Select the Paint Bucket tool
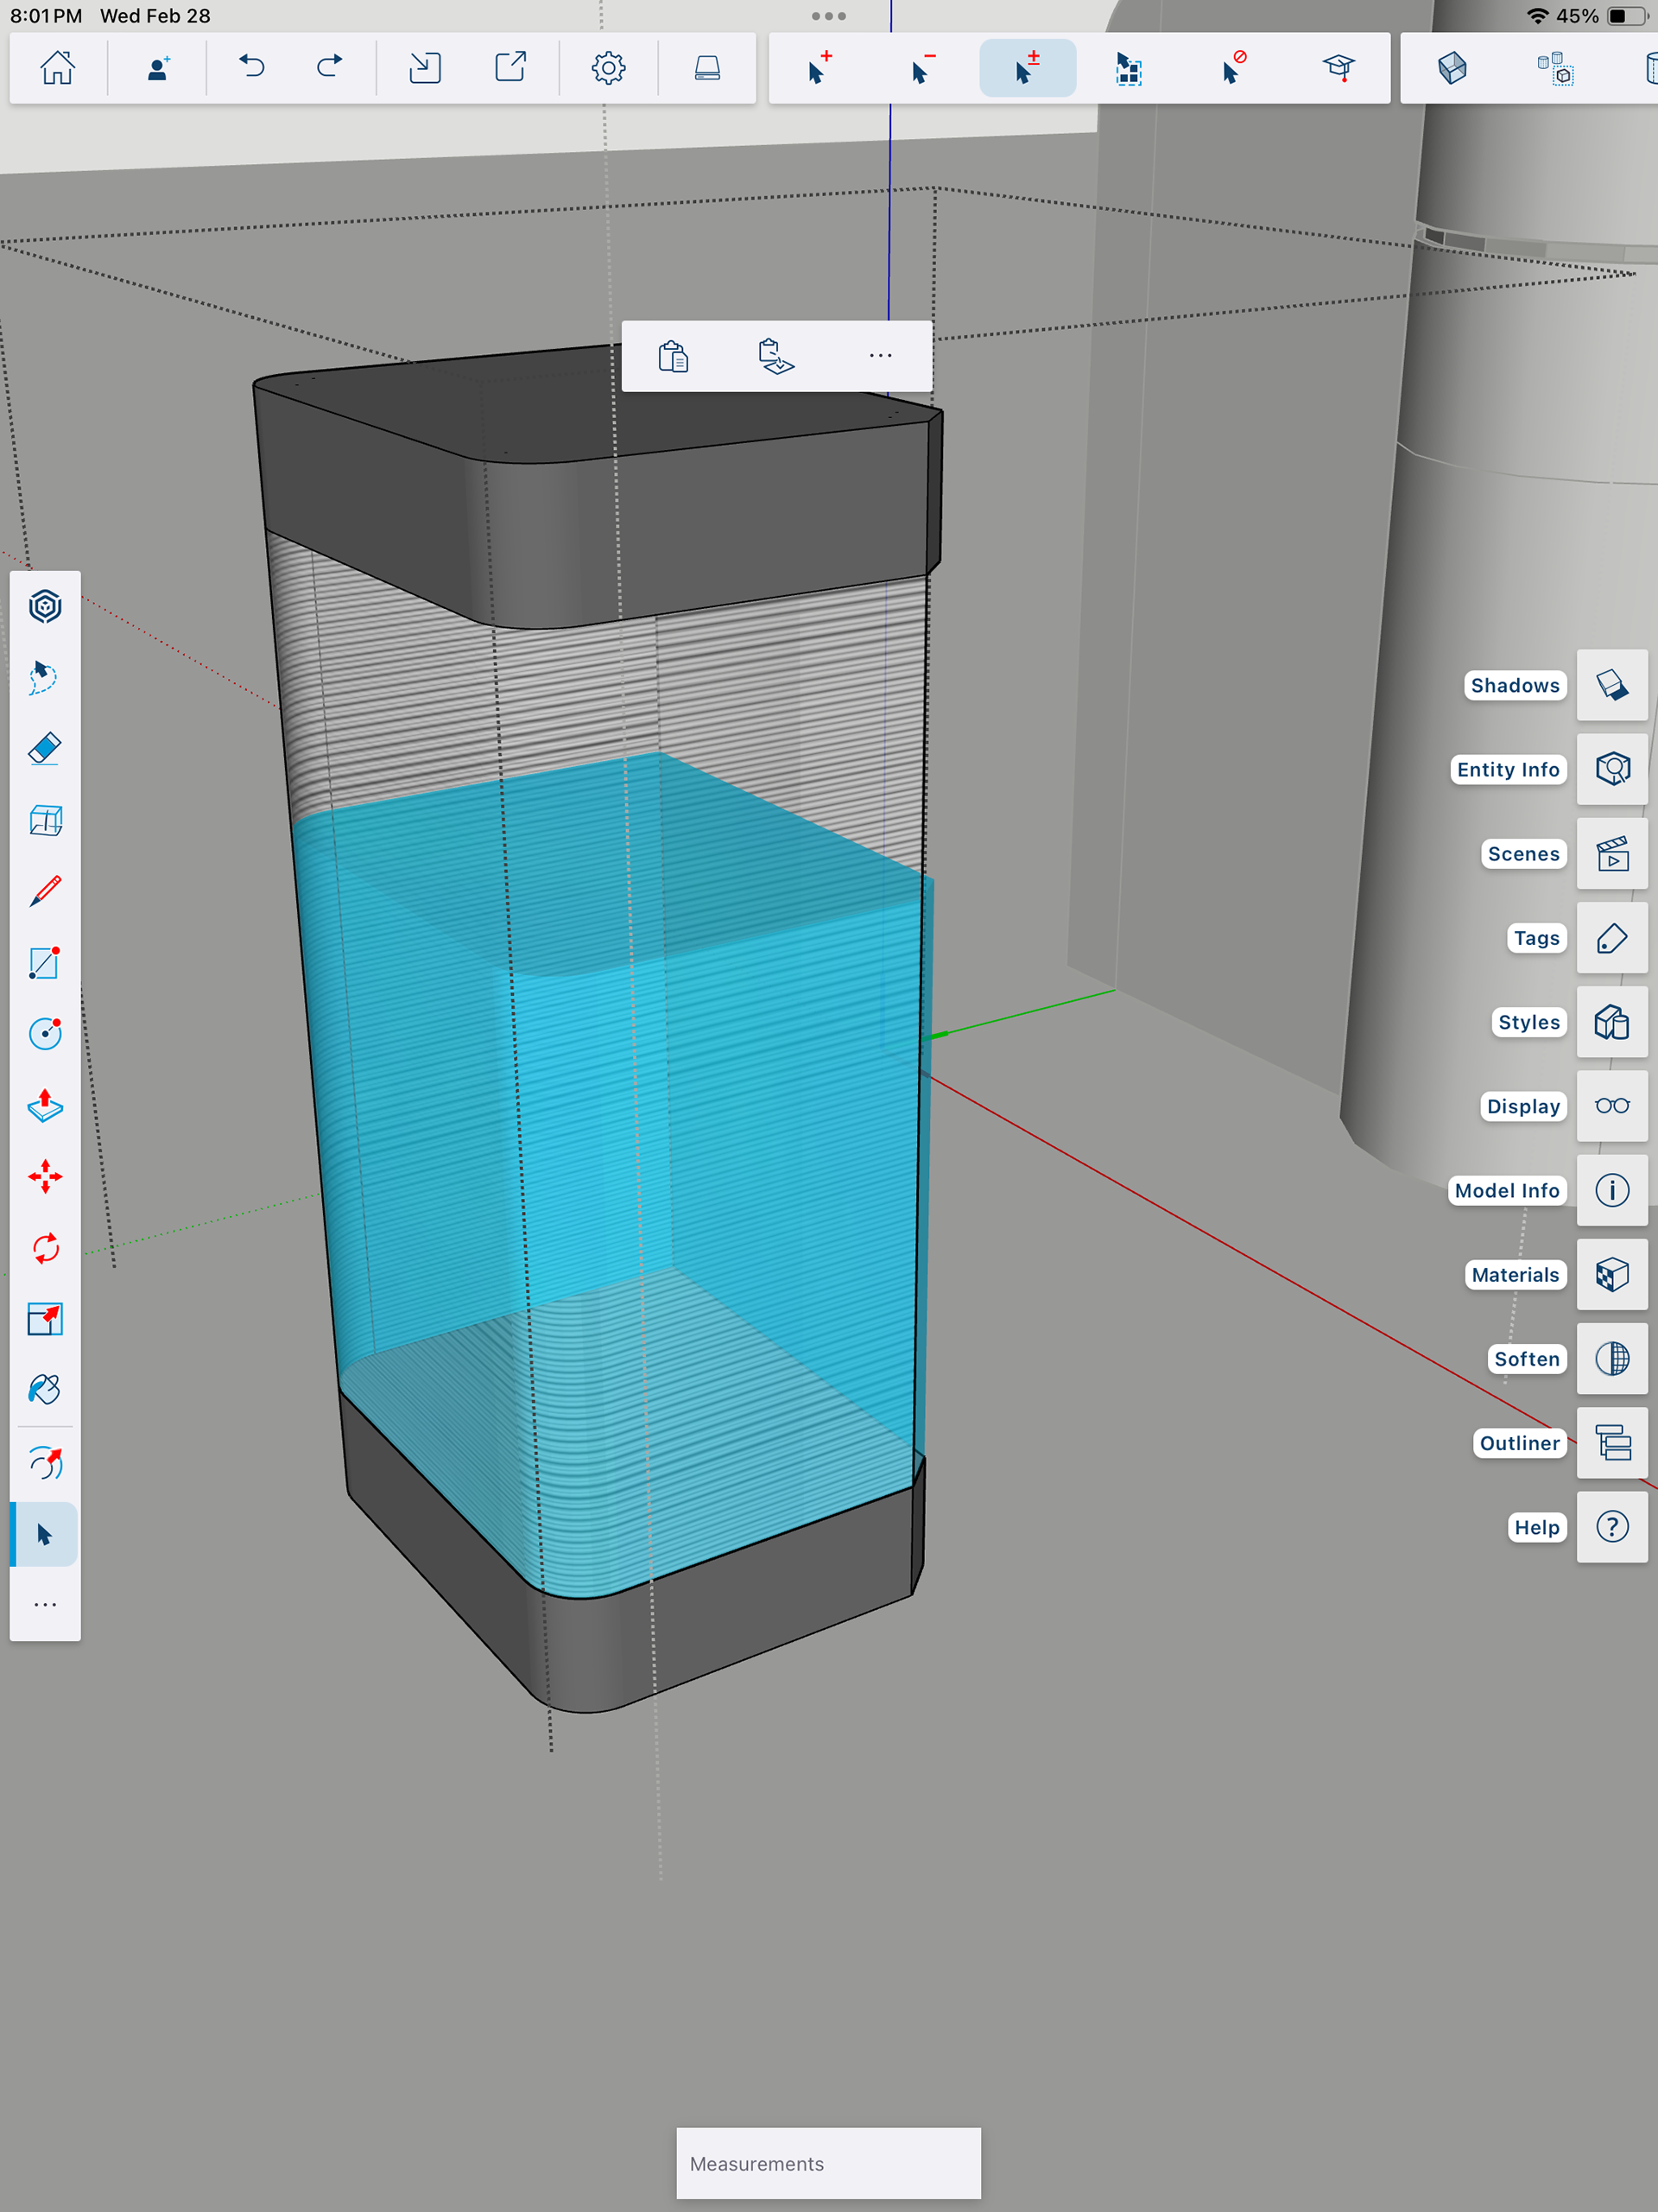 (x=45, y=1389)
